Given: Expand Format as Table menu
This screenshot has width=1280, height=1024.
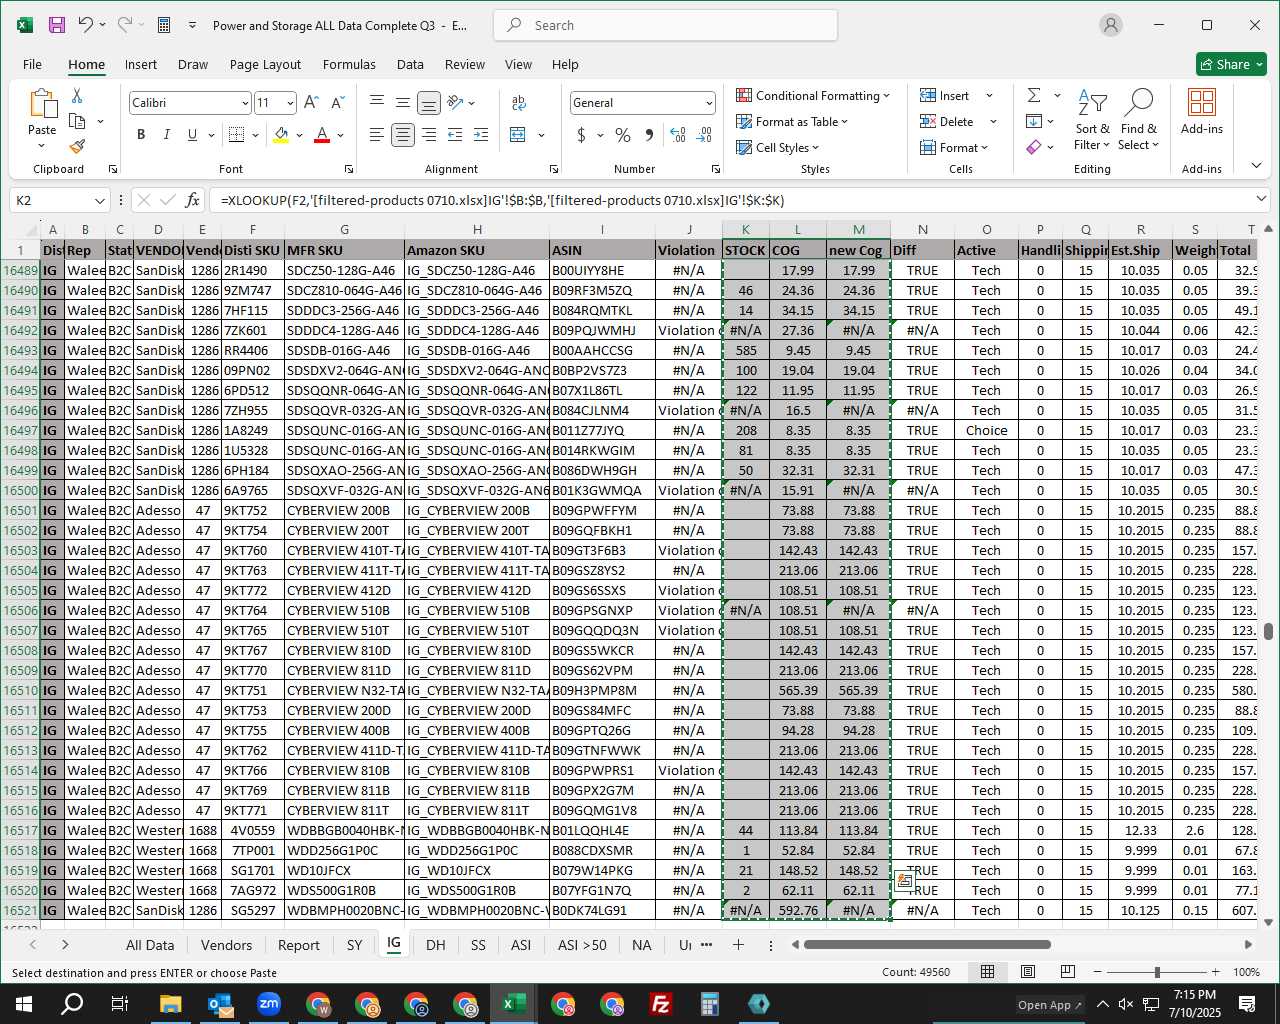Looking at the screenshot, I should [x=792, y=121].
